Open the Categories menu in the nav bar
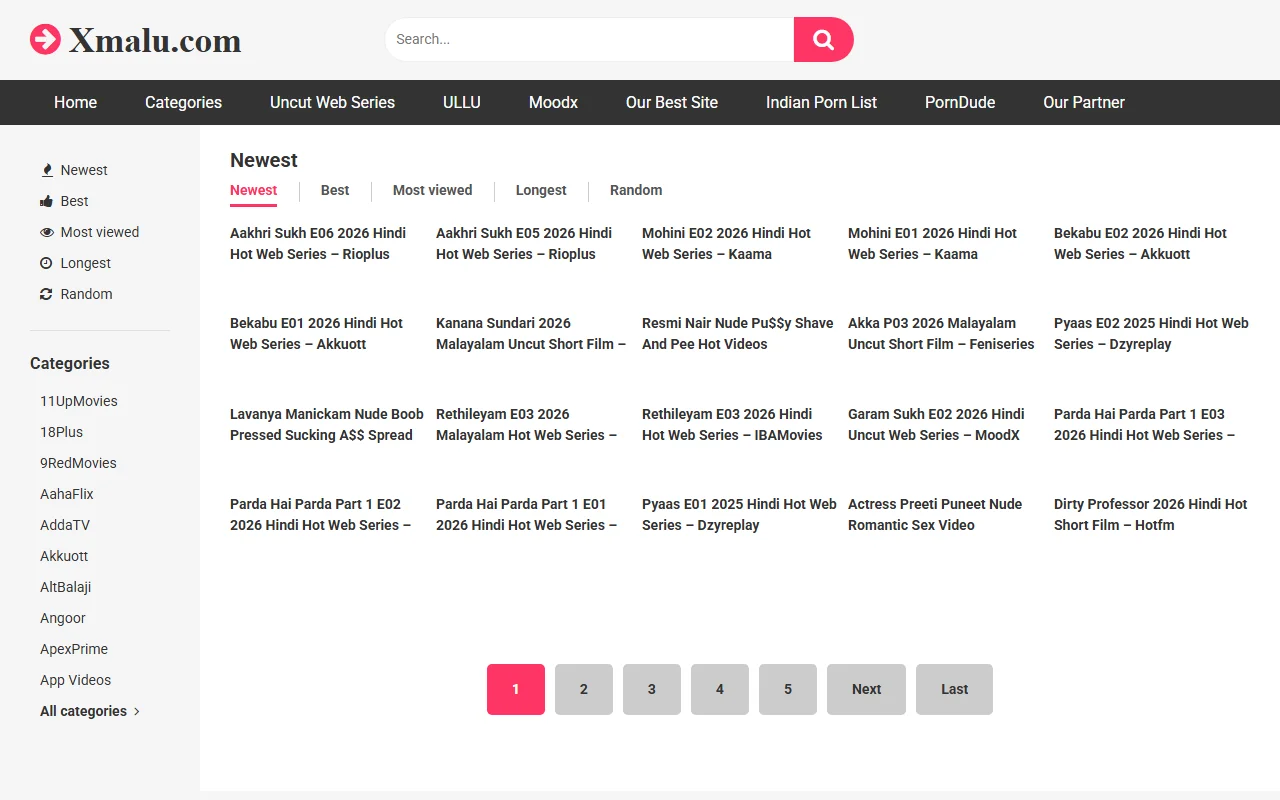Image resolution: width=1280 pixels, height=800 pixels. 183,102
